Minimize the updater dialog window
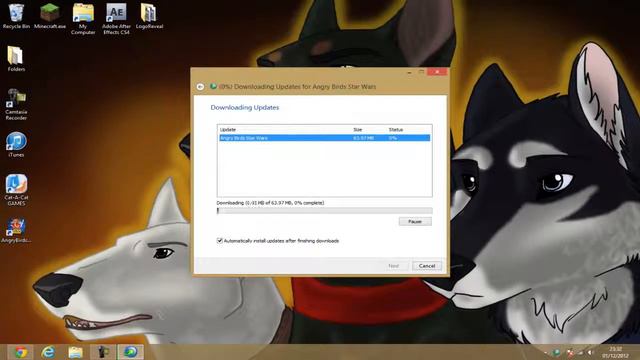640x360 pixels. (x=409, y=72)
